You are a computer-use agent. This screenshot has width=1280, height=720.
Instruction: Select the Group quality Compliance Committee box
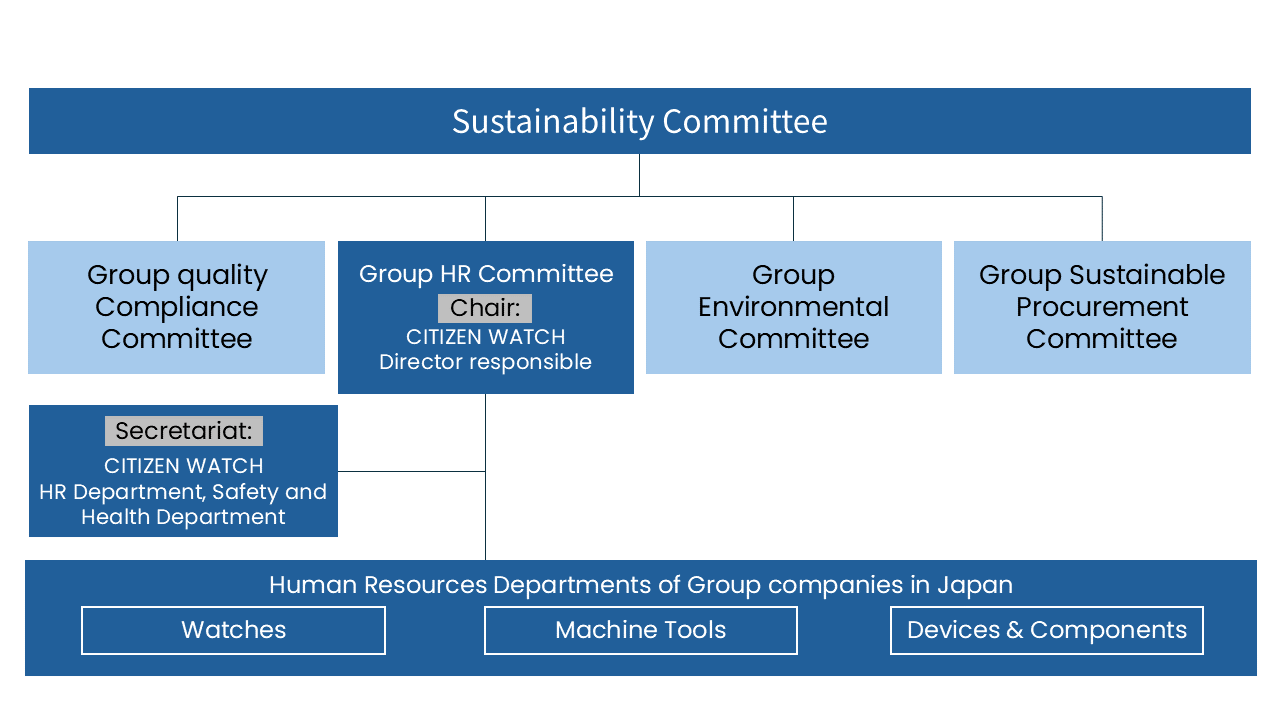176,307
